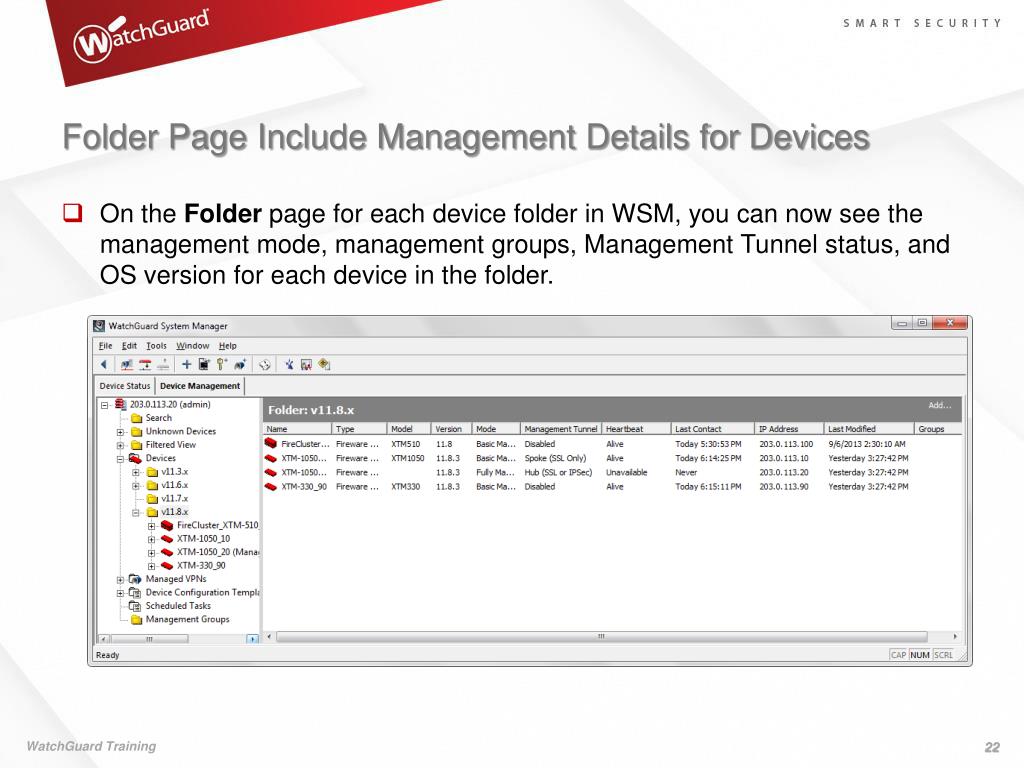
Task: Click the yellow diamond toolbar icon
Action: [324, 364]
